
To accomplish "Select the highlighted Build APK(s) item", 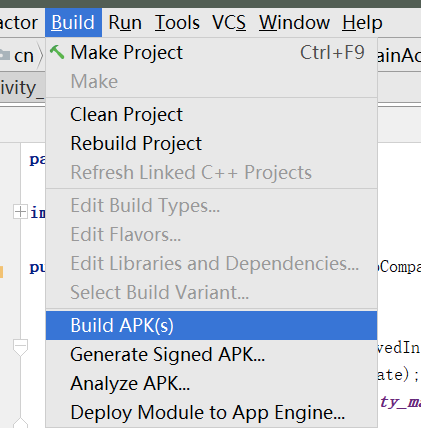I will [211, 325].
